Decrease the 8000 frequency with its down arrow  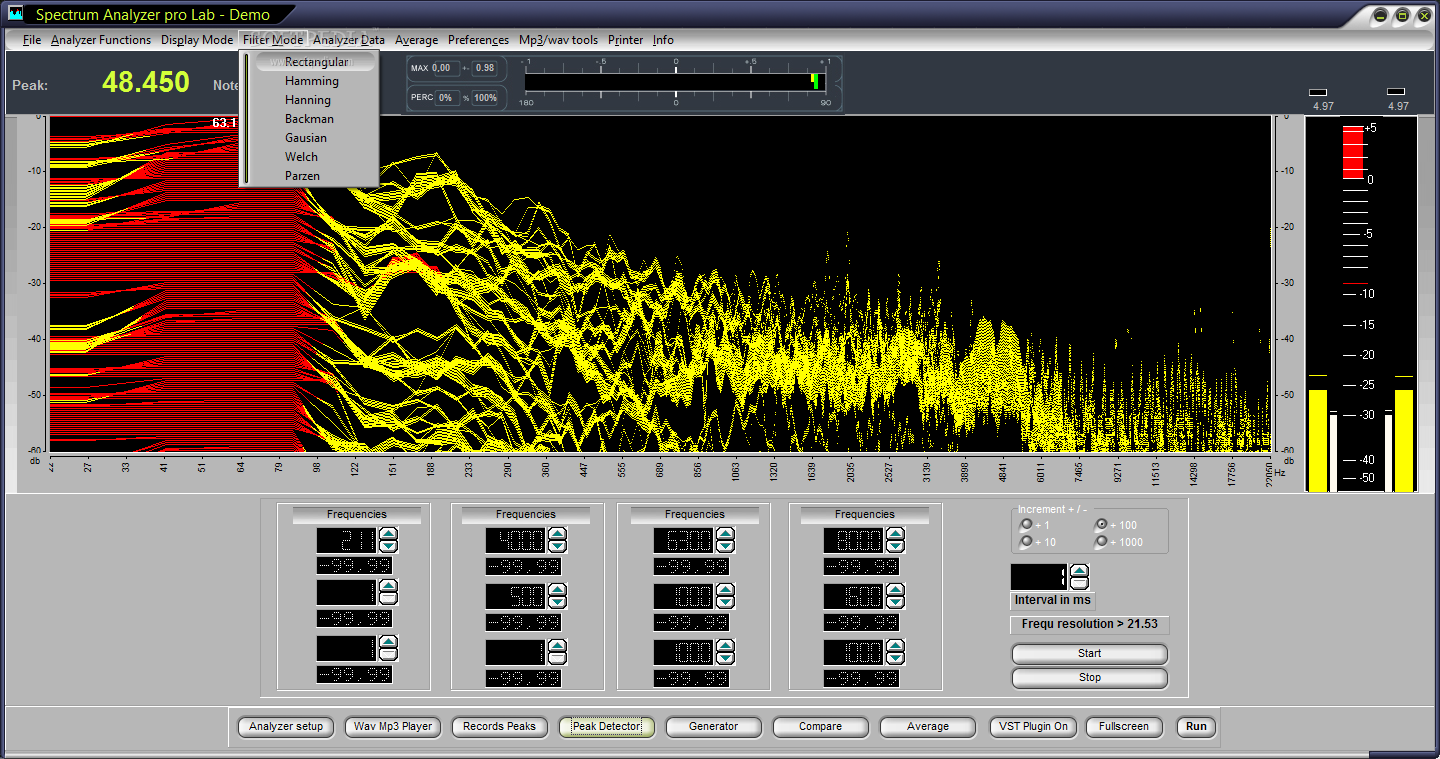(896, 547)
